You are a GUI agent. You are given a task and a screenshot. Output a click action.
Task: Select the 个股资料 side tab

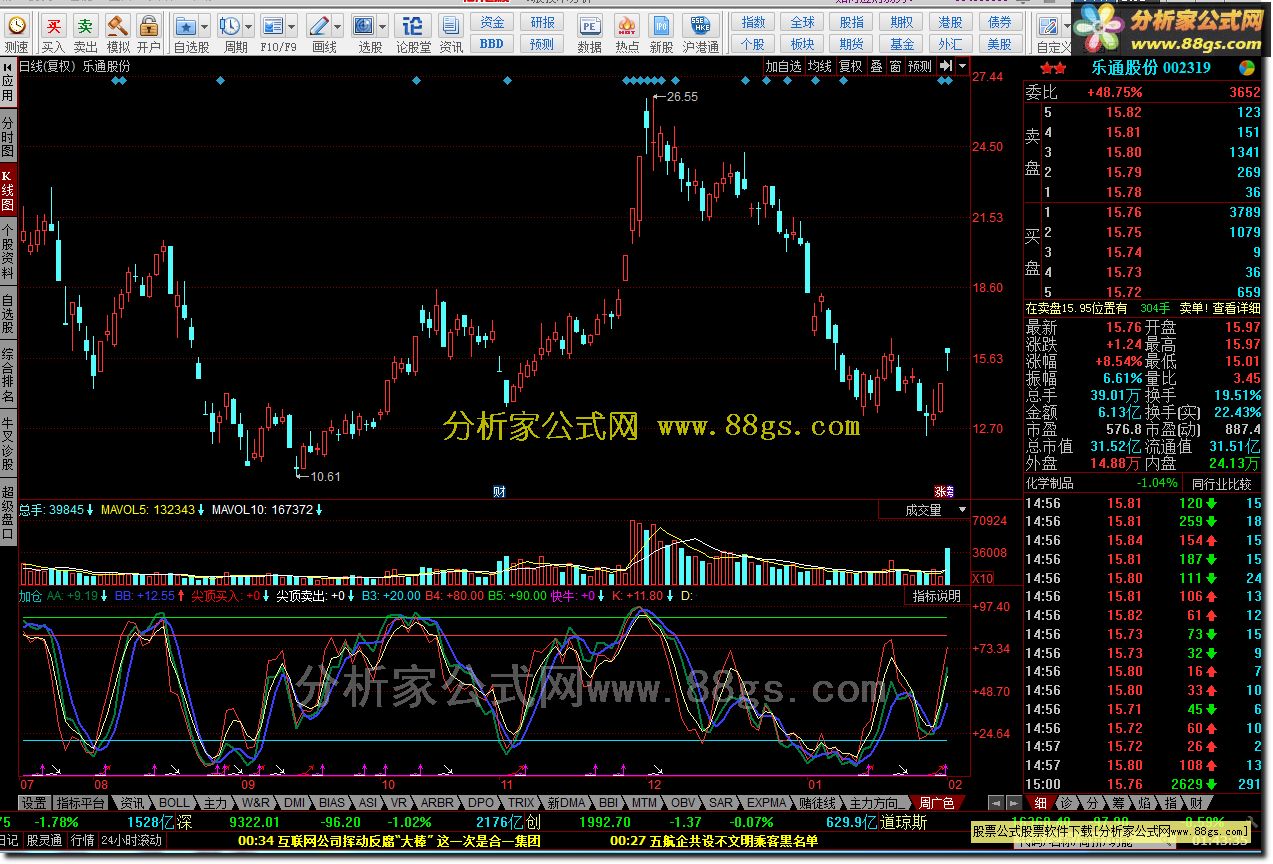(x=8, y=251)
